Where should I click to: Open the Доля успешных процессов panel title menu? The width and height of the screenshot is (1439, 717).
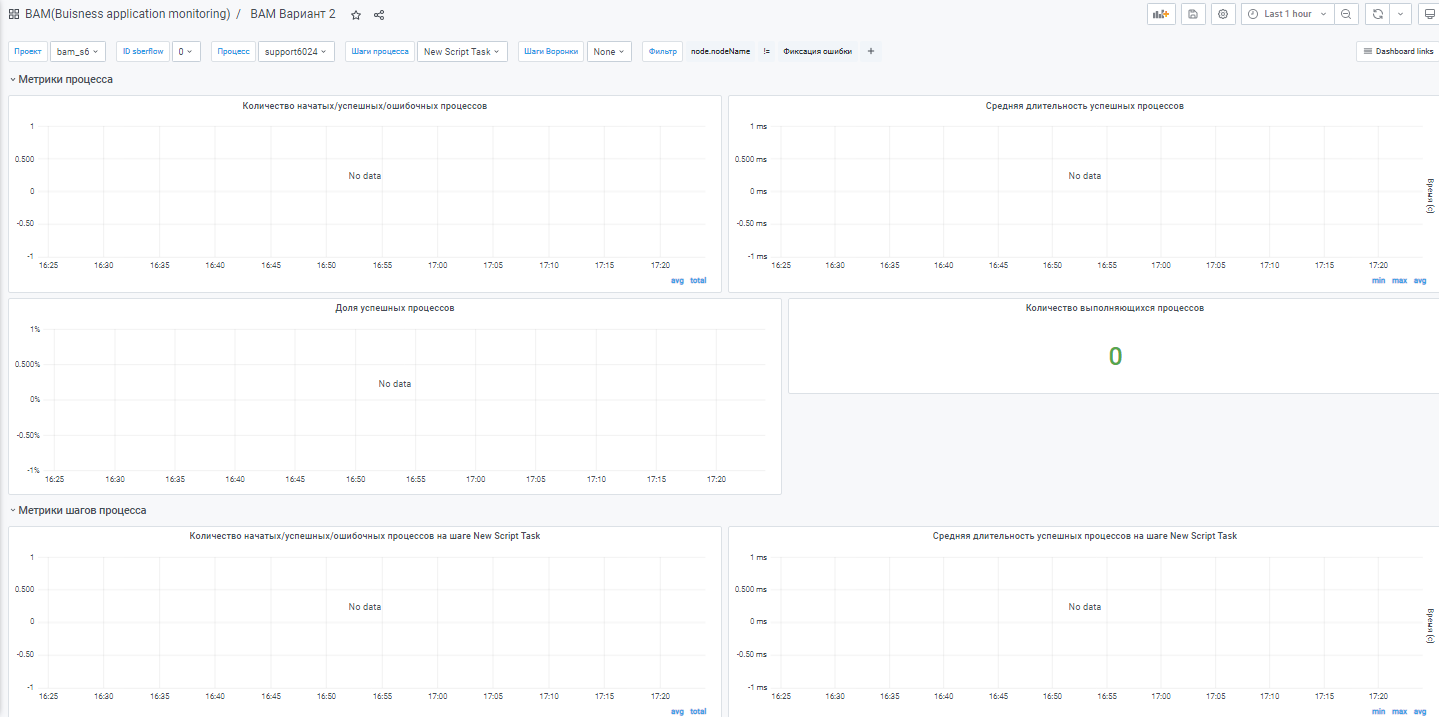coord(394,308)
